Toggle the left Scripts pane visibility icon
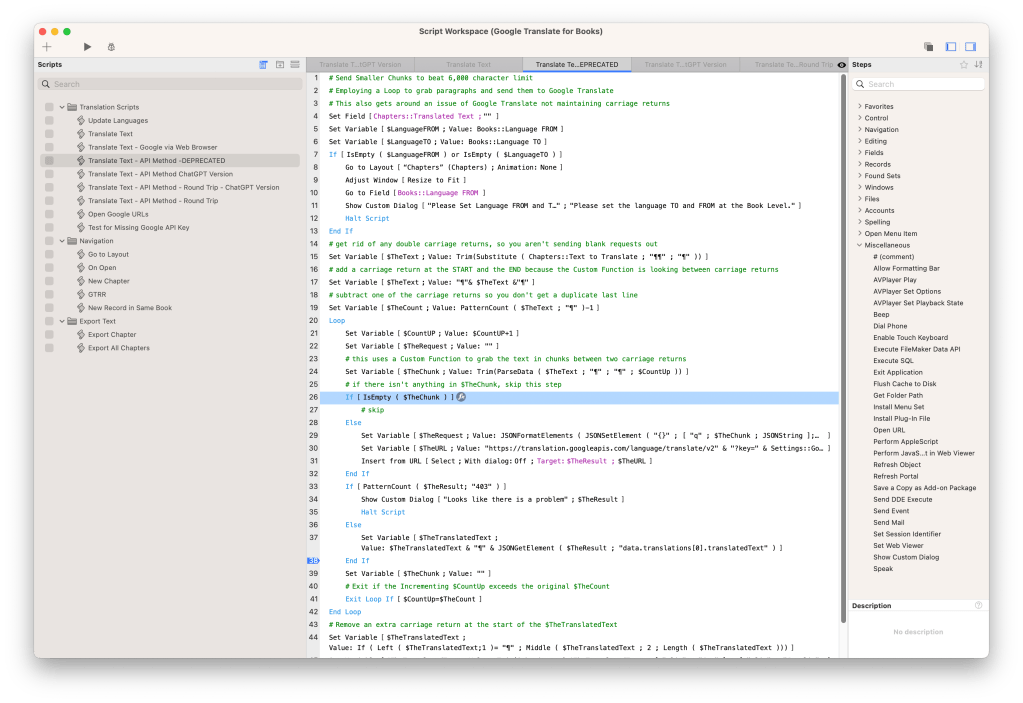The image size is (1023, 703). (x=950, y=47)
